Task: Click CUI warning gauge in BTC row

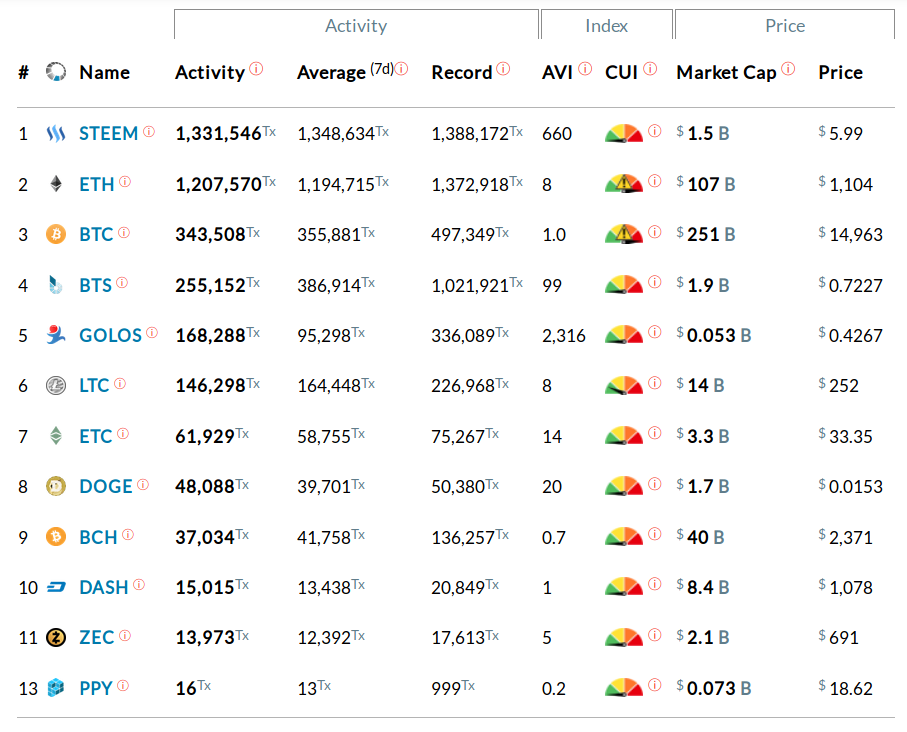Action: 624,234
